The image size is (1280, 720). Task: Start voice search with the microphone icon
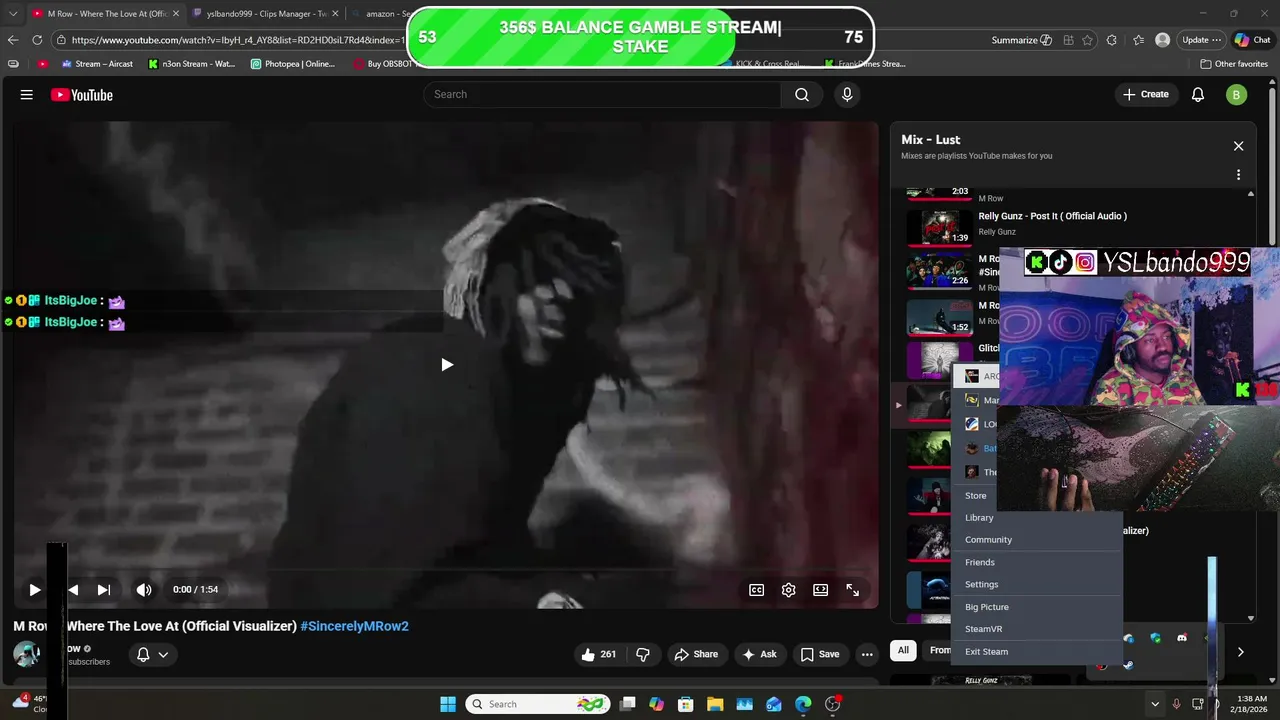tap(847, 94)
